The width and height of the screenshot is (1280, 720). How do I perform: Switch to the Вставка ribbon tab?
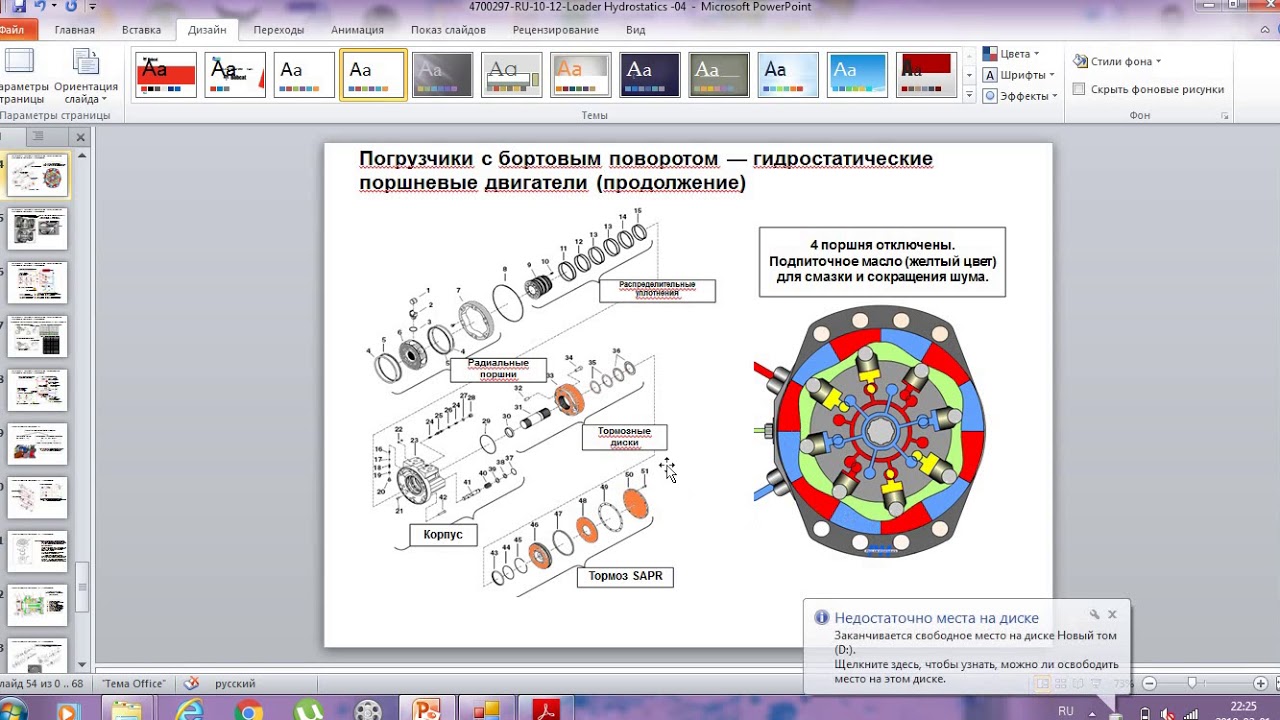[x=141, y=30]
